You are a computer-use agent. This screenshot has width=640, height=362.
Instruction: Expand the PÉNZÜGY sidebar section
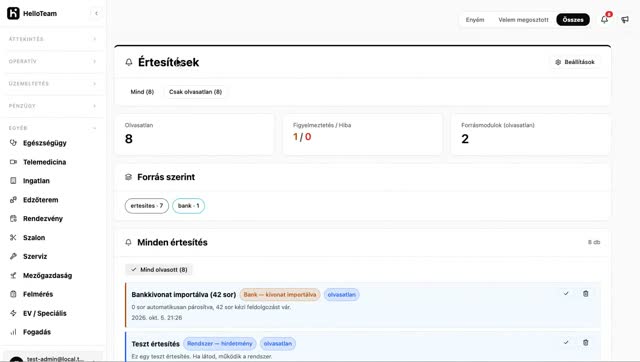52,106
